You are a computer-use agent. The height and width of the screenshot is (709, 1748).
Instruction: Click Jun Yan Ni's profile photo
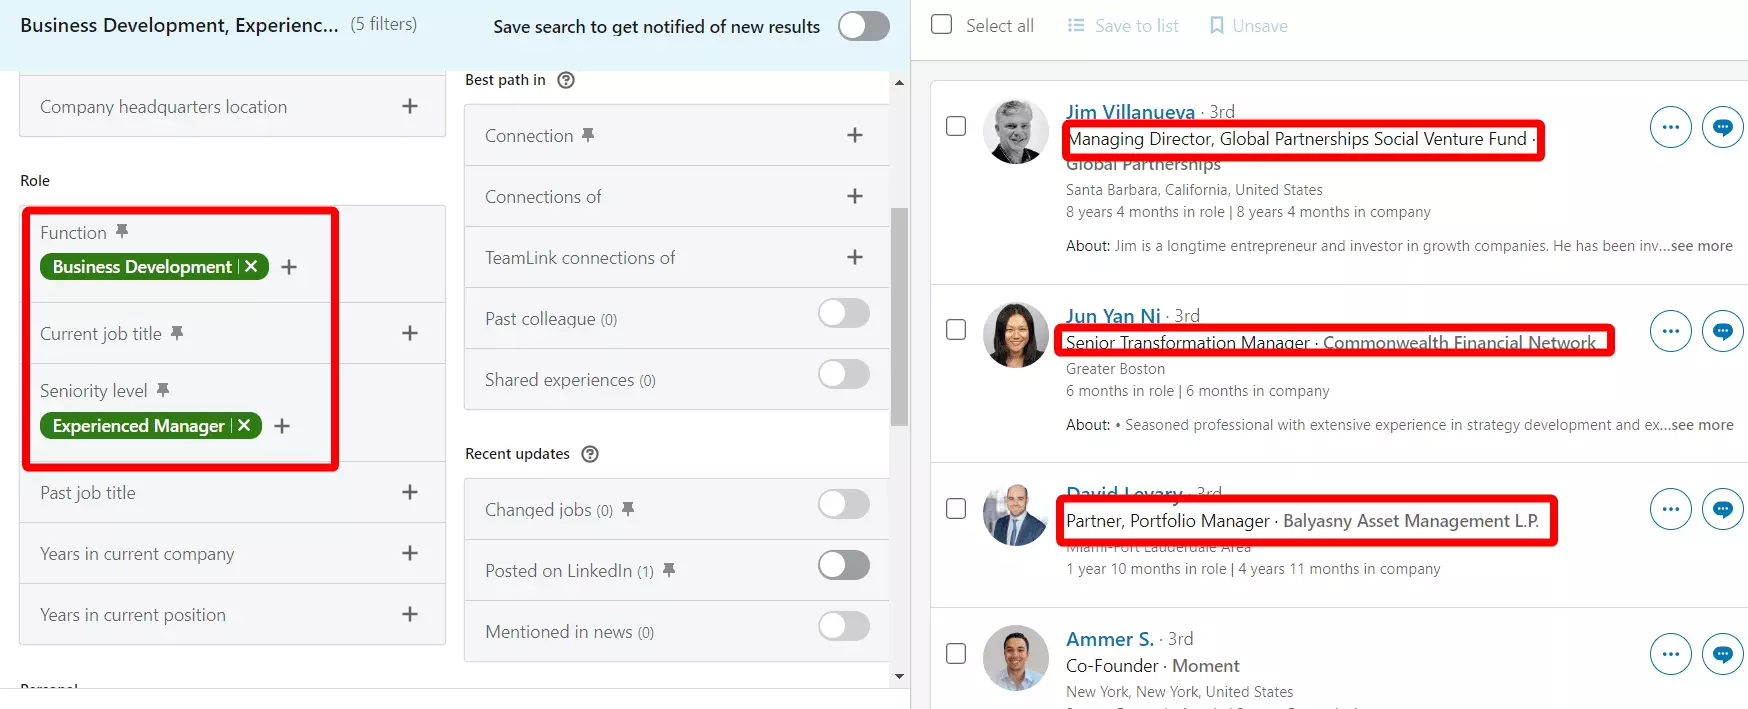pyautogui.click(x=1015, y=335)
